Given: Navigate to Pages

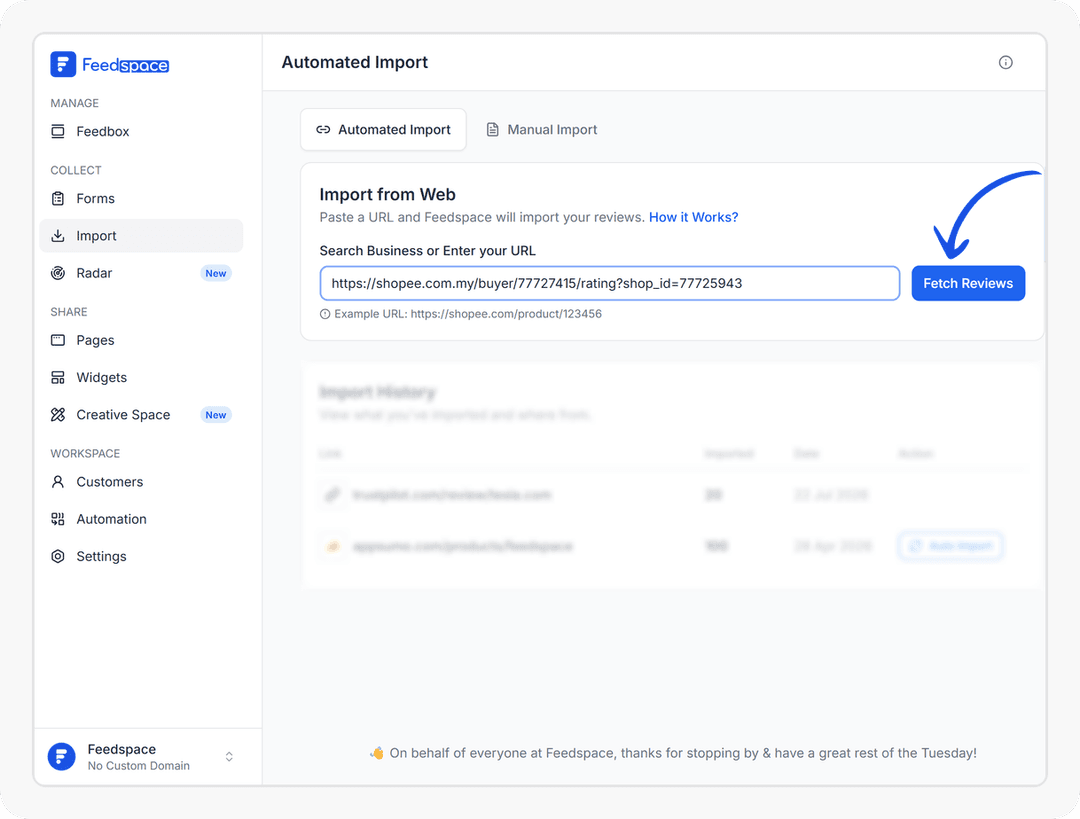Looking at the screenshot, I should pyautogui.click(x=141, y=340).
